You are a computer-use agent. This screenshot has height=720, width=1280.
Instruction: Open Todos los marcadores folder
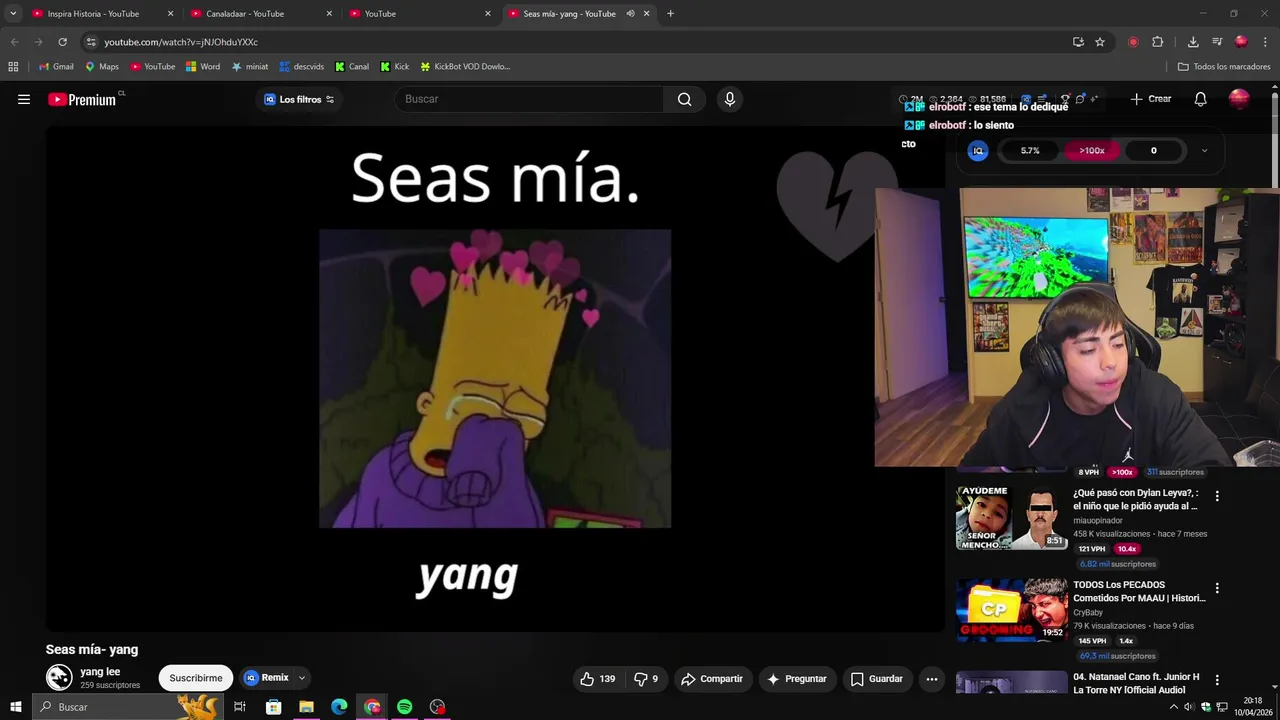coord(1224,67)
